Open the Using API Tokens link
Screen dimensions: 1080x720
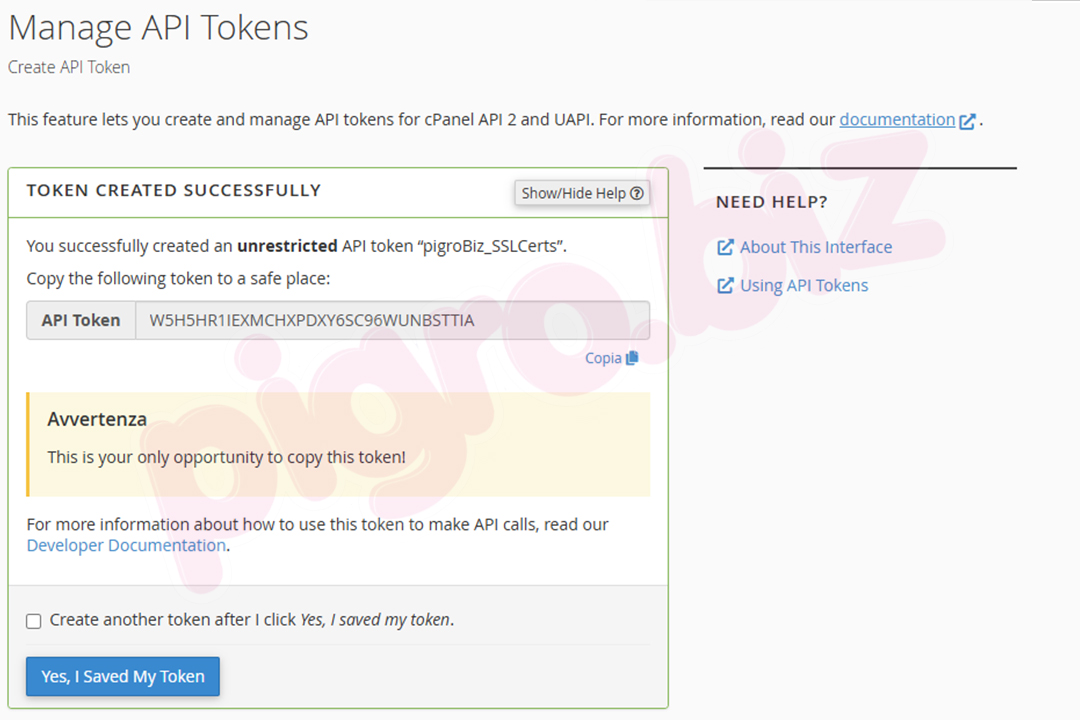804,286
